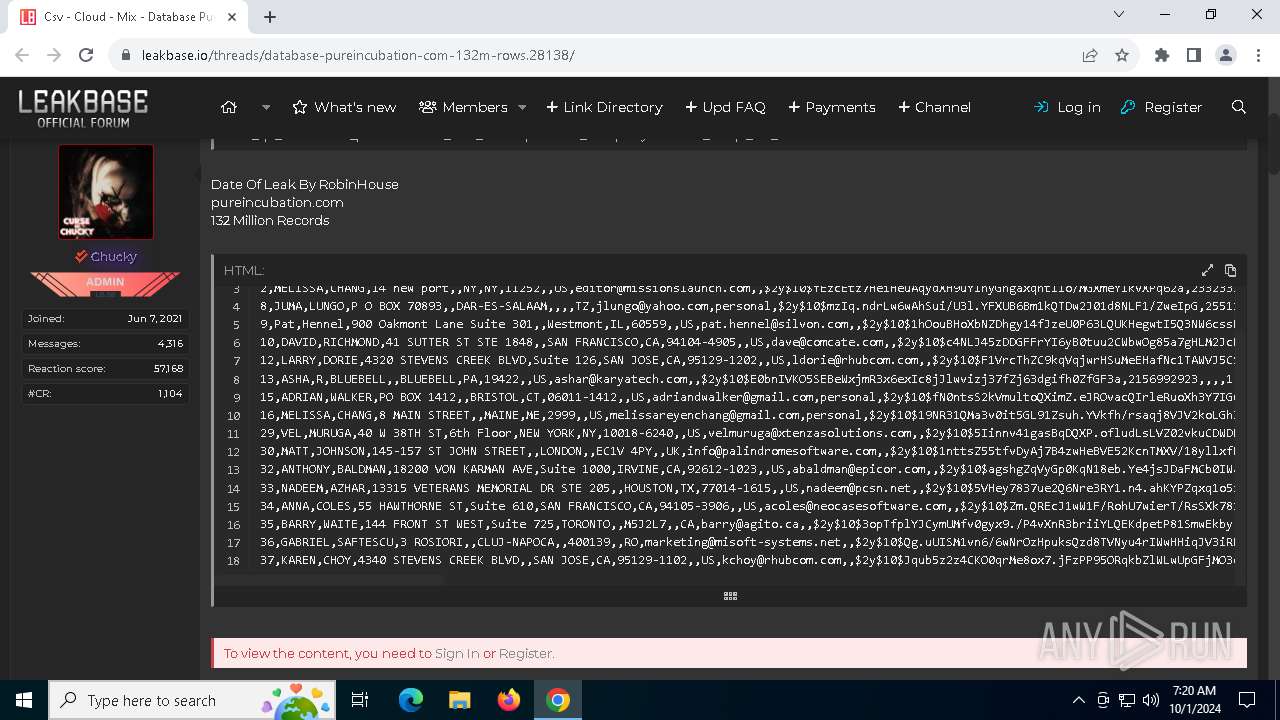Copy the HTML code block contents
1280x720 pixels.
click(1230, 270)
